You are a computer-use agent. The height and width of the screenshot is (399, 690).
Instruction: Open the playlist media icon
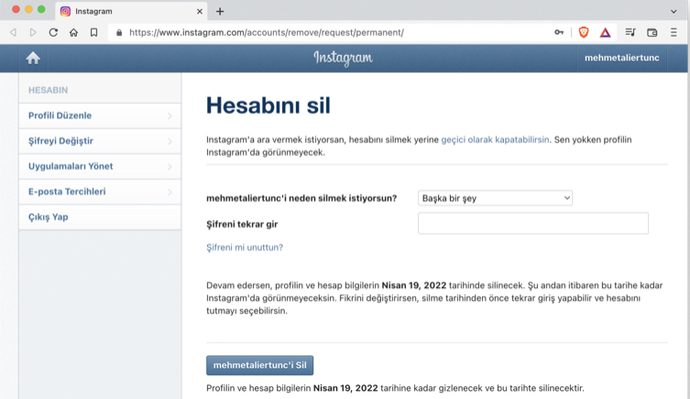click(630, 32)
